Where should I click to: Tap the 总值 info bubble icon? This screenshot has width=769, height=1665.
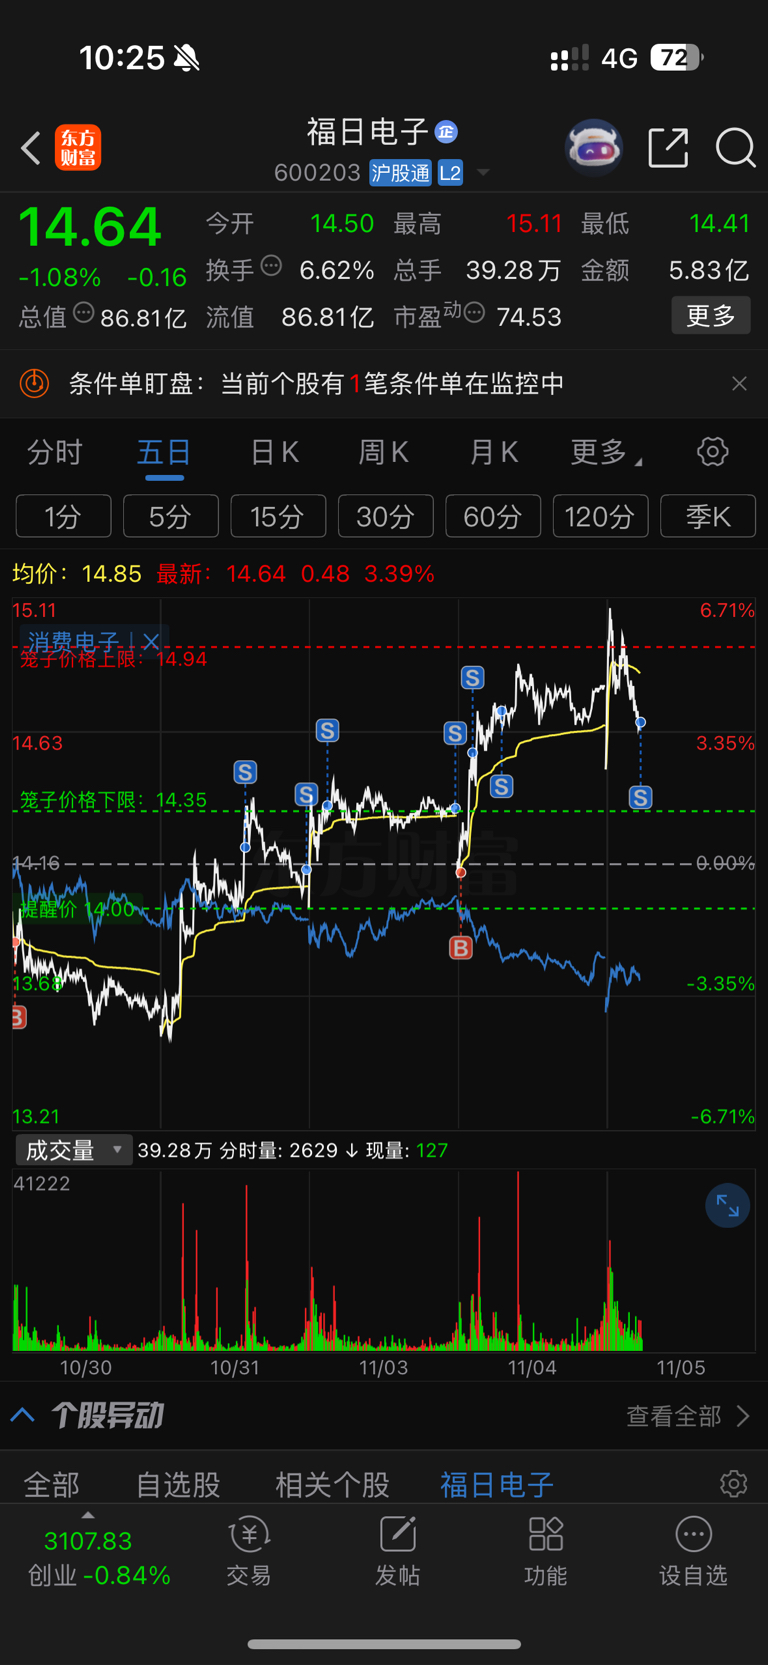84,313
